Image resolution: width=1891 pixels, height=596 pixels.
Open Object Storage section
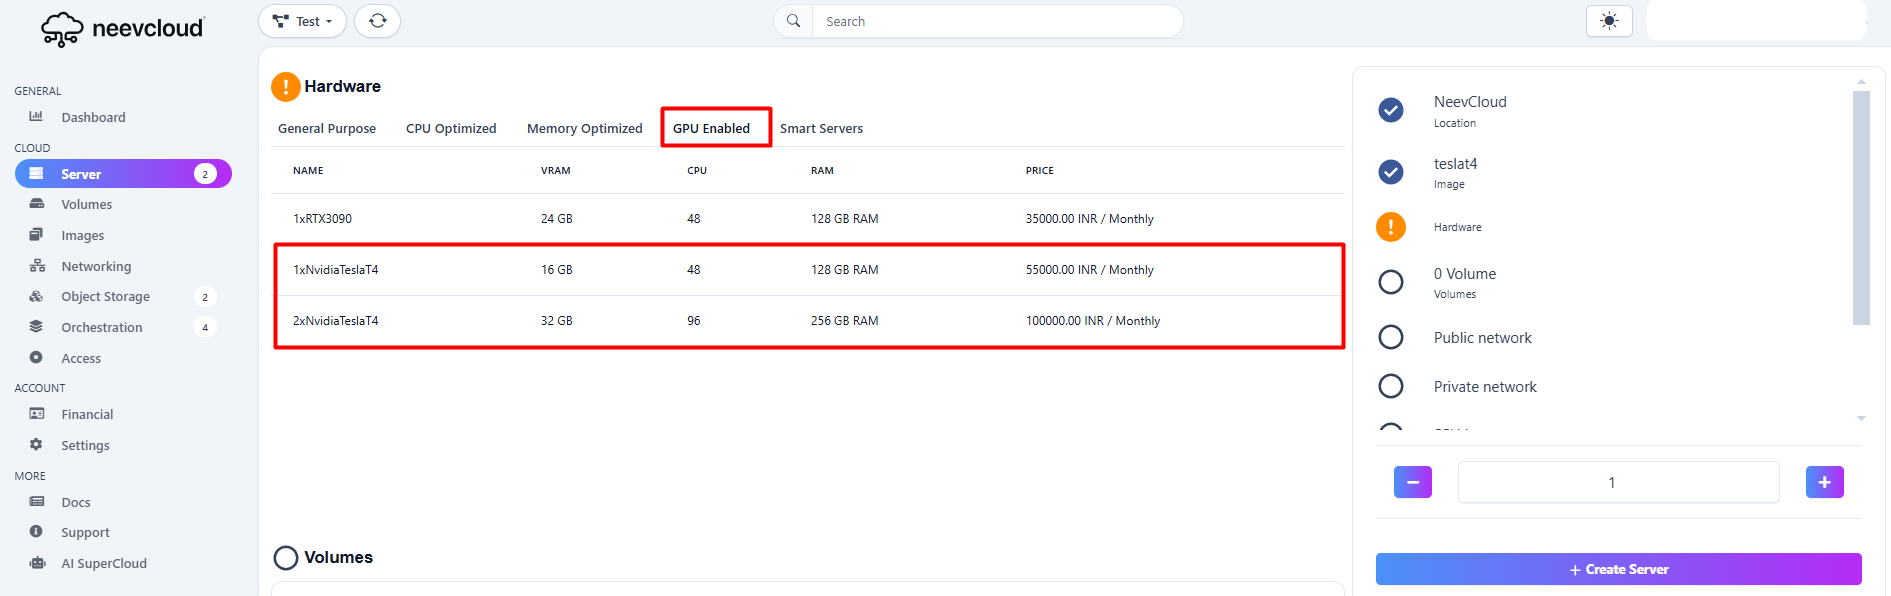pos(105,297)
